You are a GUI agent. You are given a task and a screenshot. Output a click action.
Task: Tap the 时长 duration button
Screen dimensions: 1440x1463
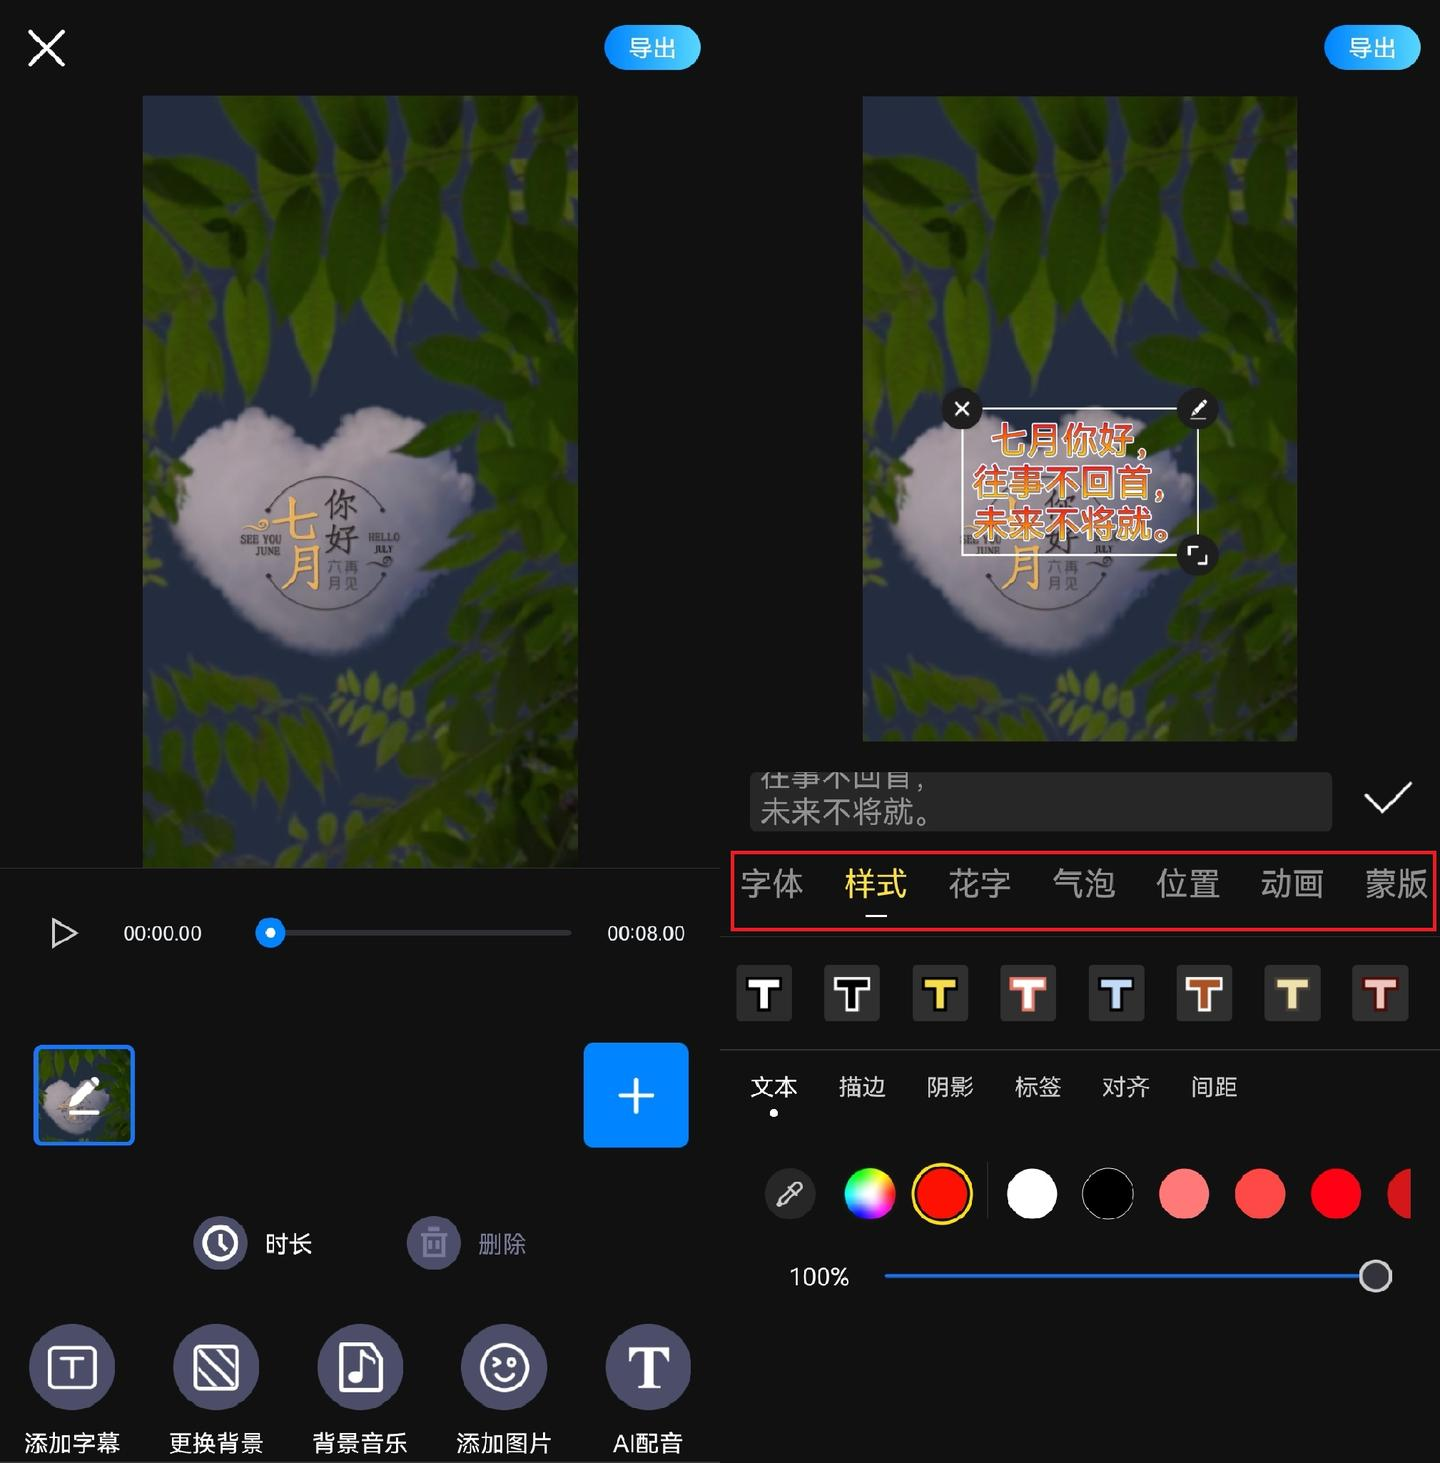(254, 1244)
